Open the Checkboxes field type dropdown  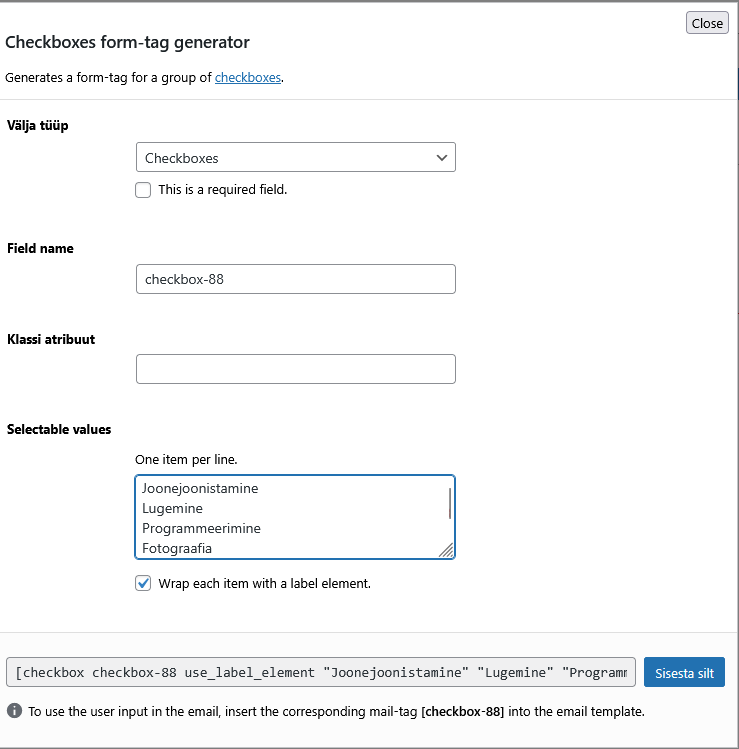pyautogui.click(x=295, y=158)
